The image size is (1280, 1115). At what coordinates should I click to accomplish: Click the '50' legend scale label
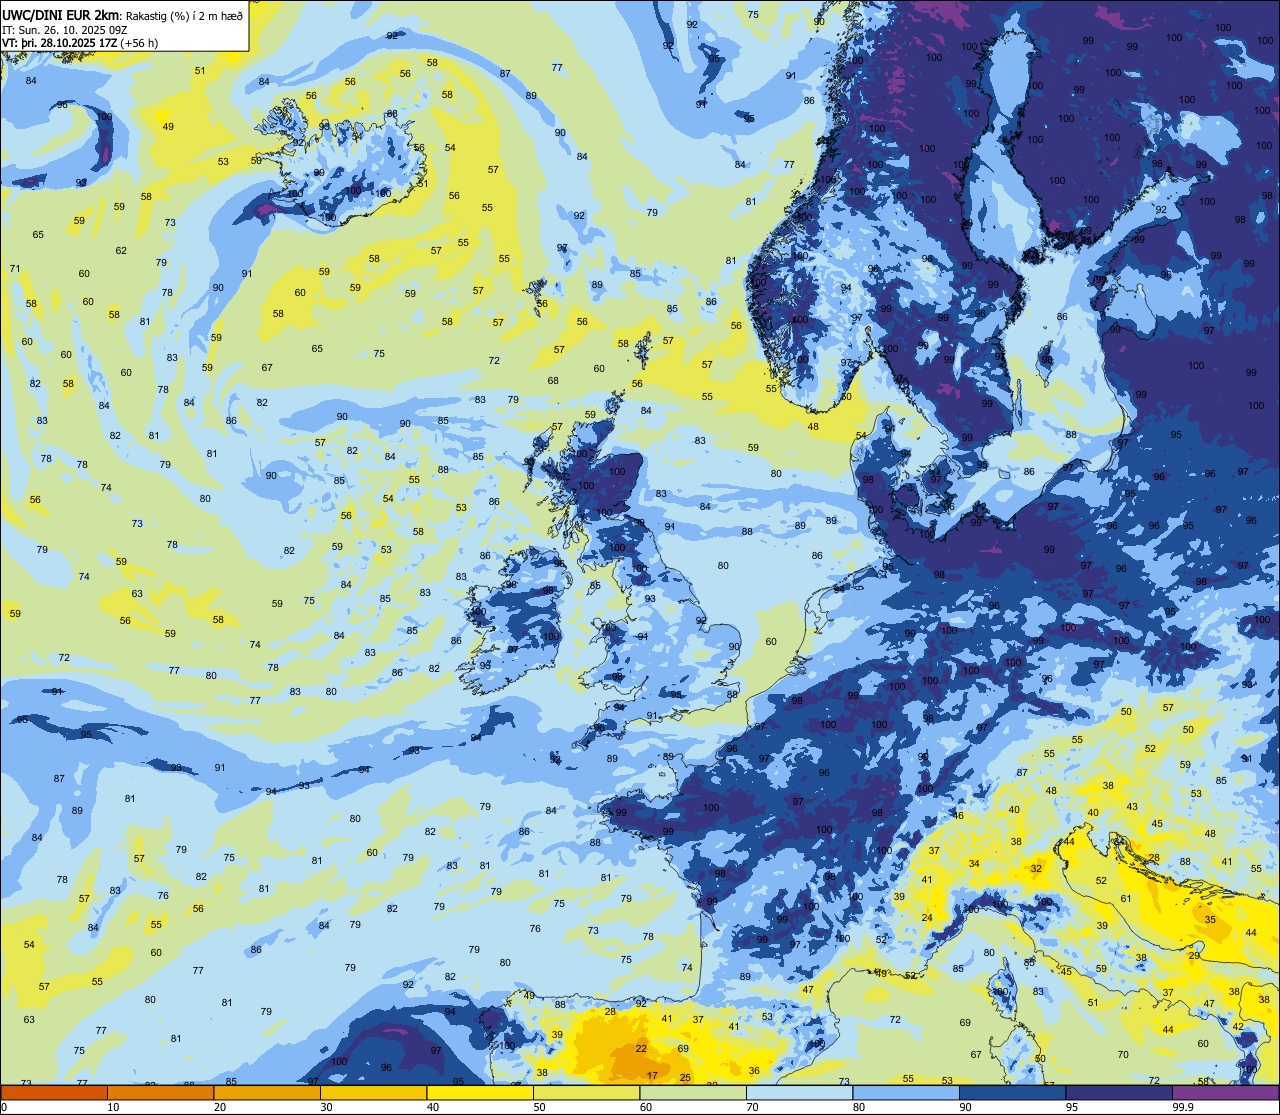pos(539,1107)
